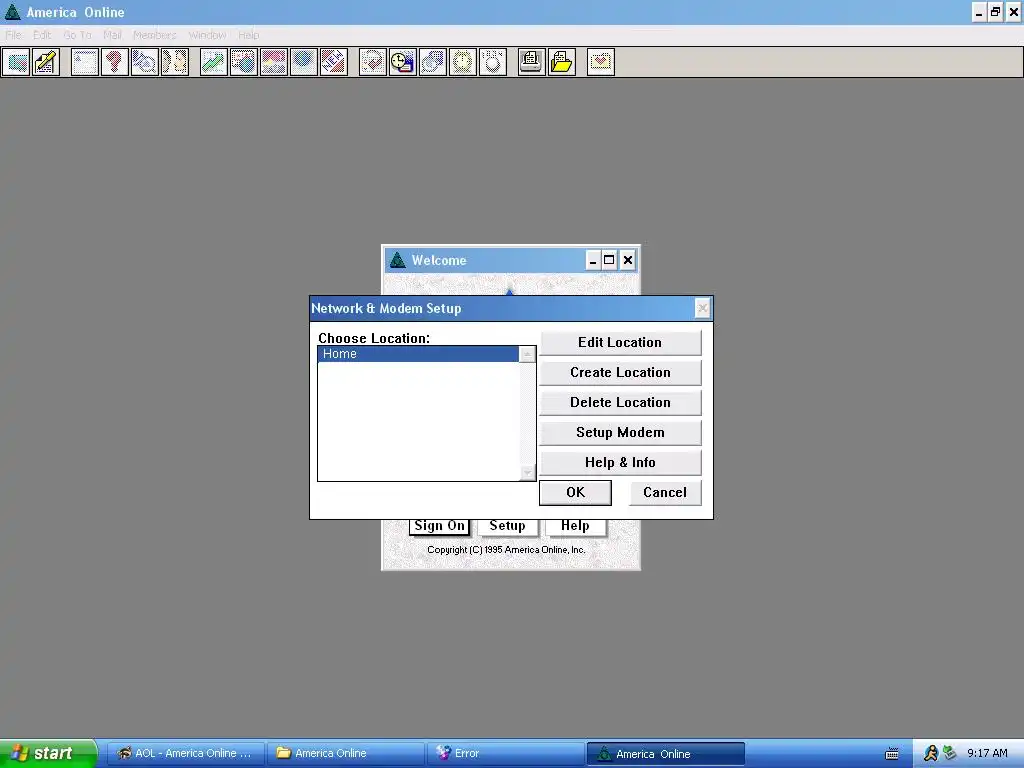This screenshot has height=768, width=1024.
Task: Click the green arrow Stocks & Portfolios icon
Action: coord(214,62)
